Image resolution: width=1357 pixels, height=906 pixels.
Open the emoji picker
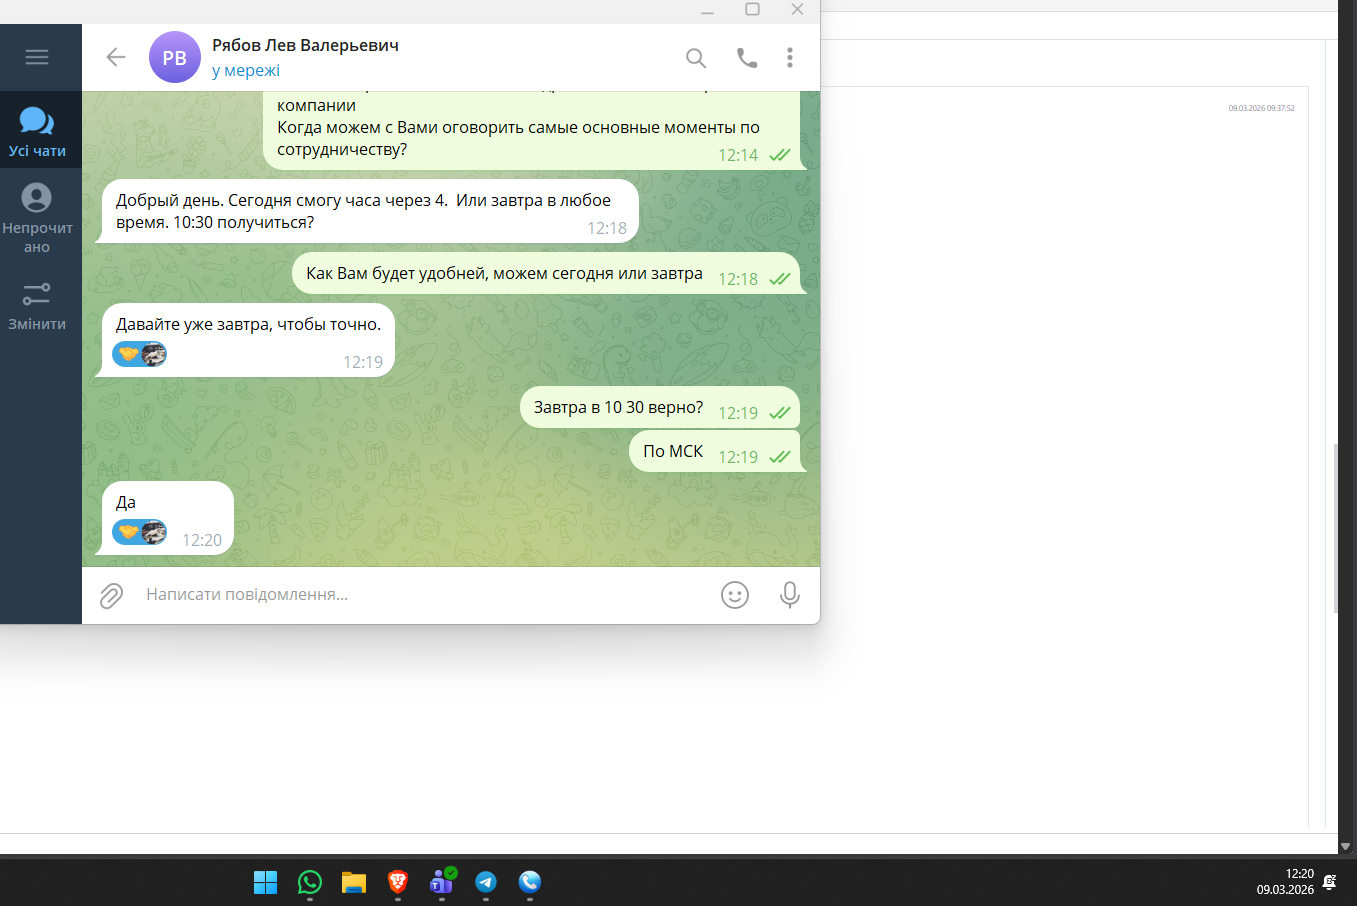pyautogui.click(x=735, y=595)
